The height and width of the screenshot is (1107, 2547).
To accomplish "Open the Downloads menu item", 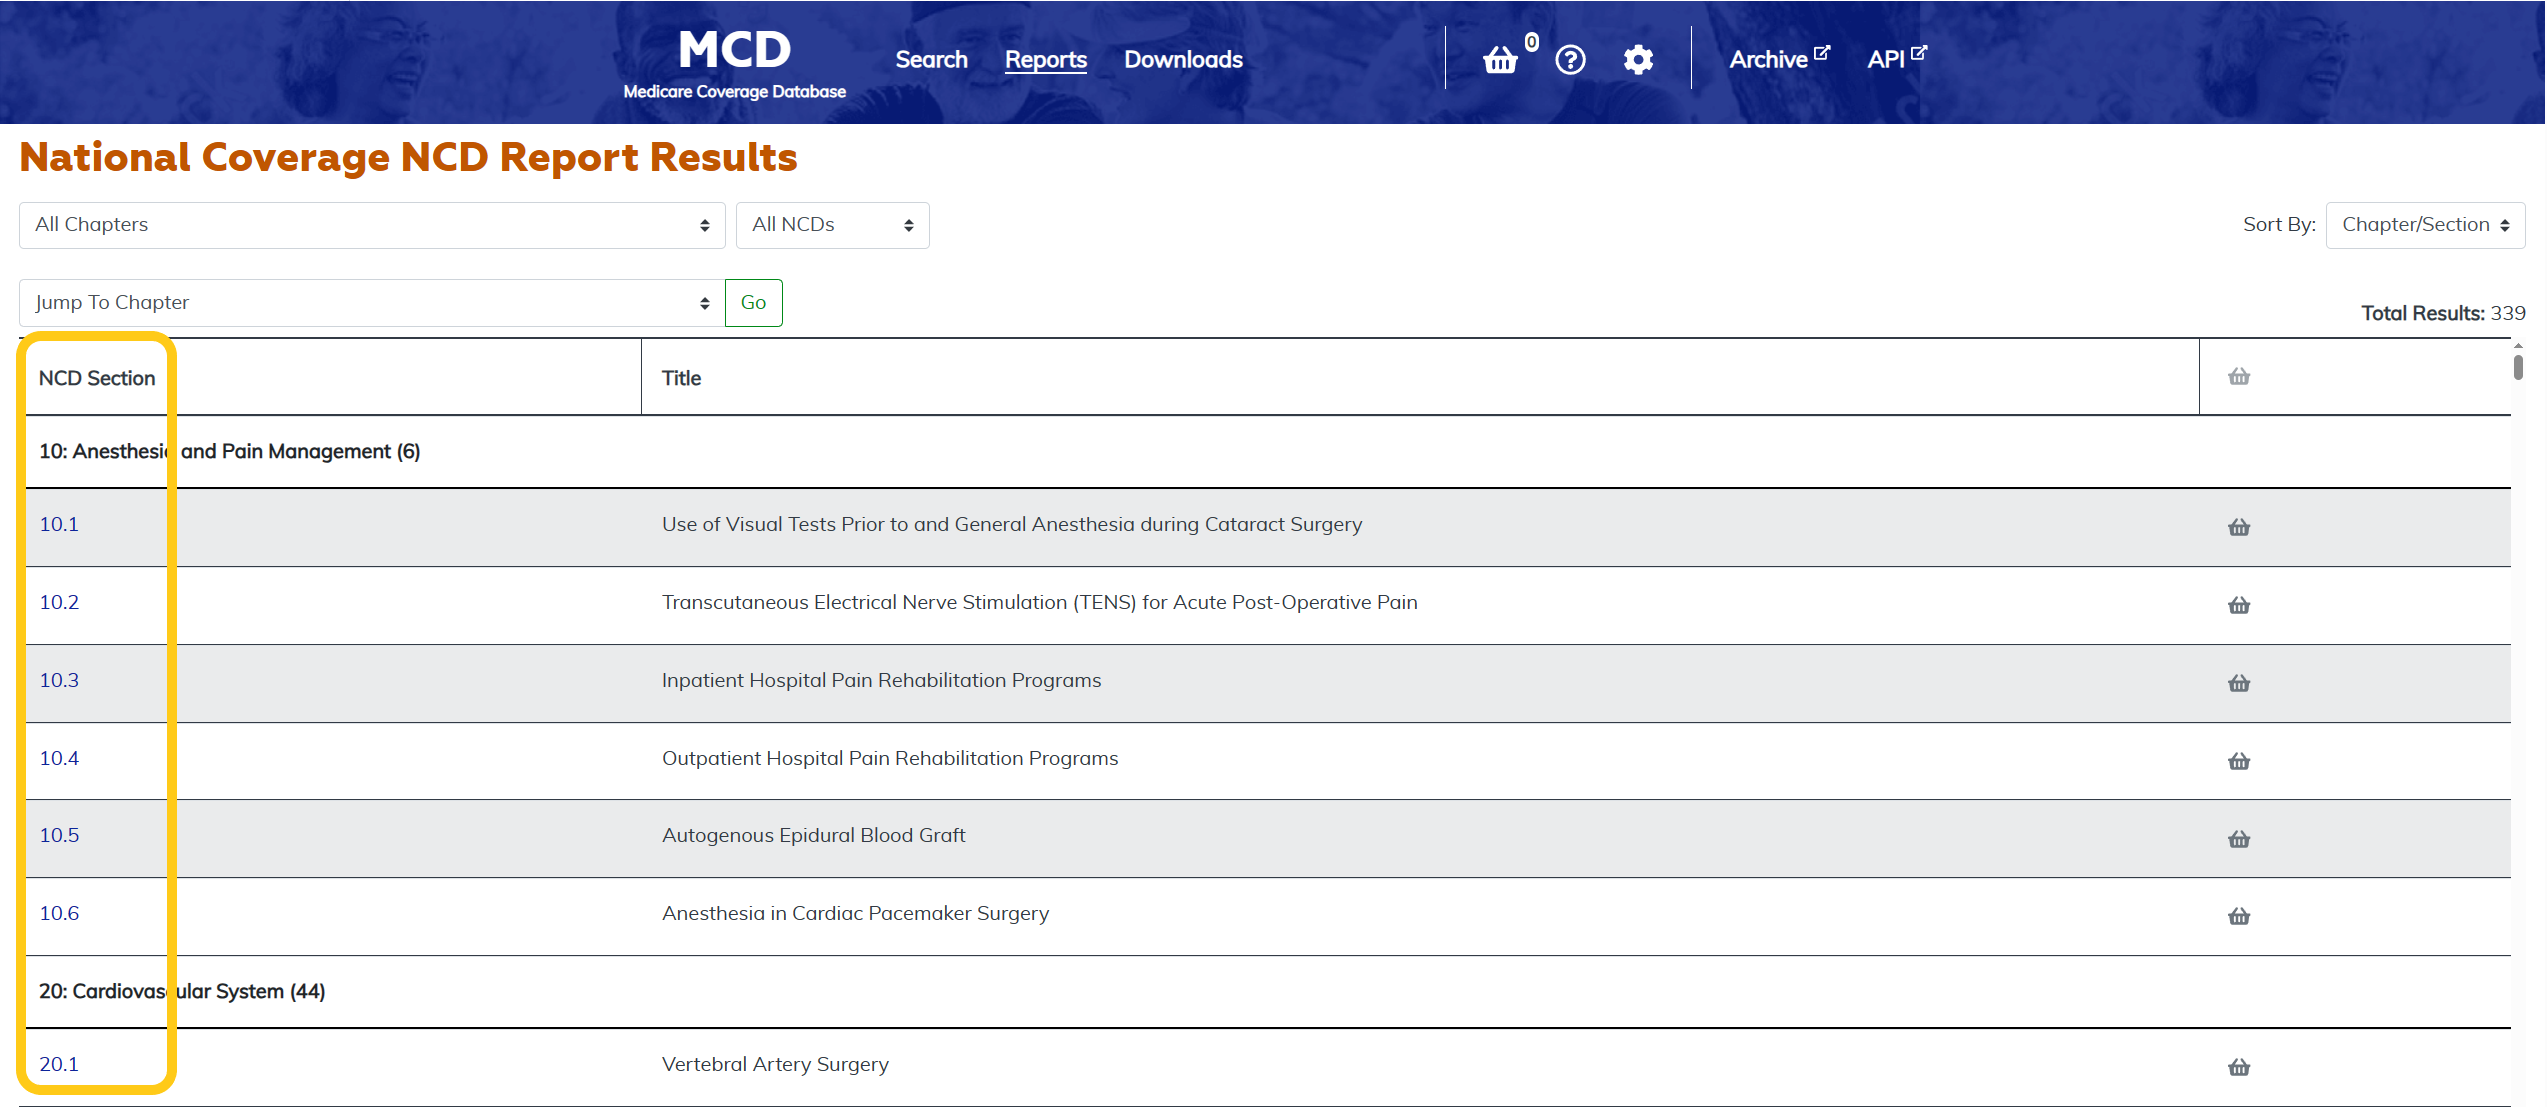I will 1183,60.
